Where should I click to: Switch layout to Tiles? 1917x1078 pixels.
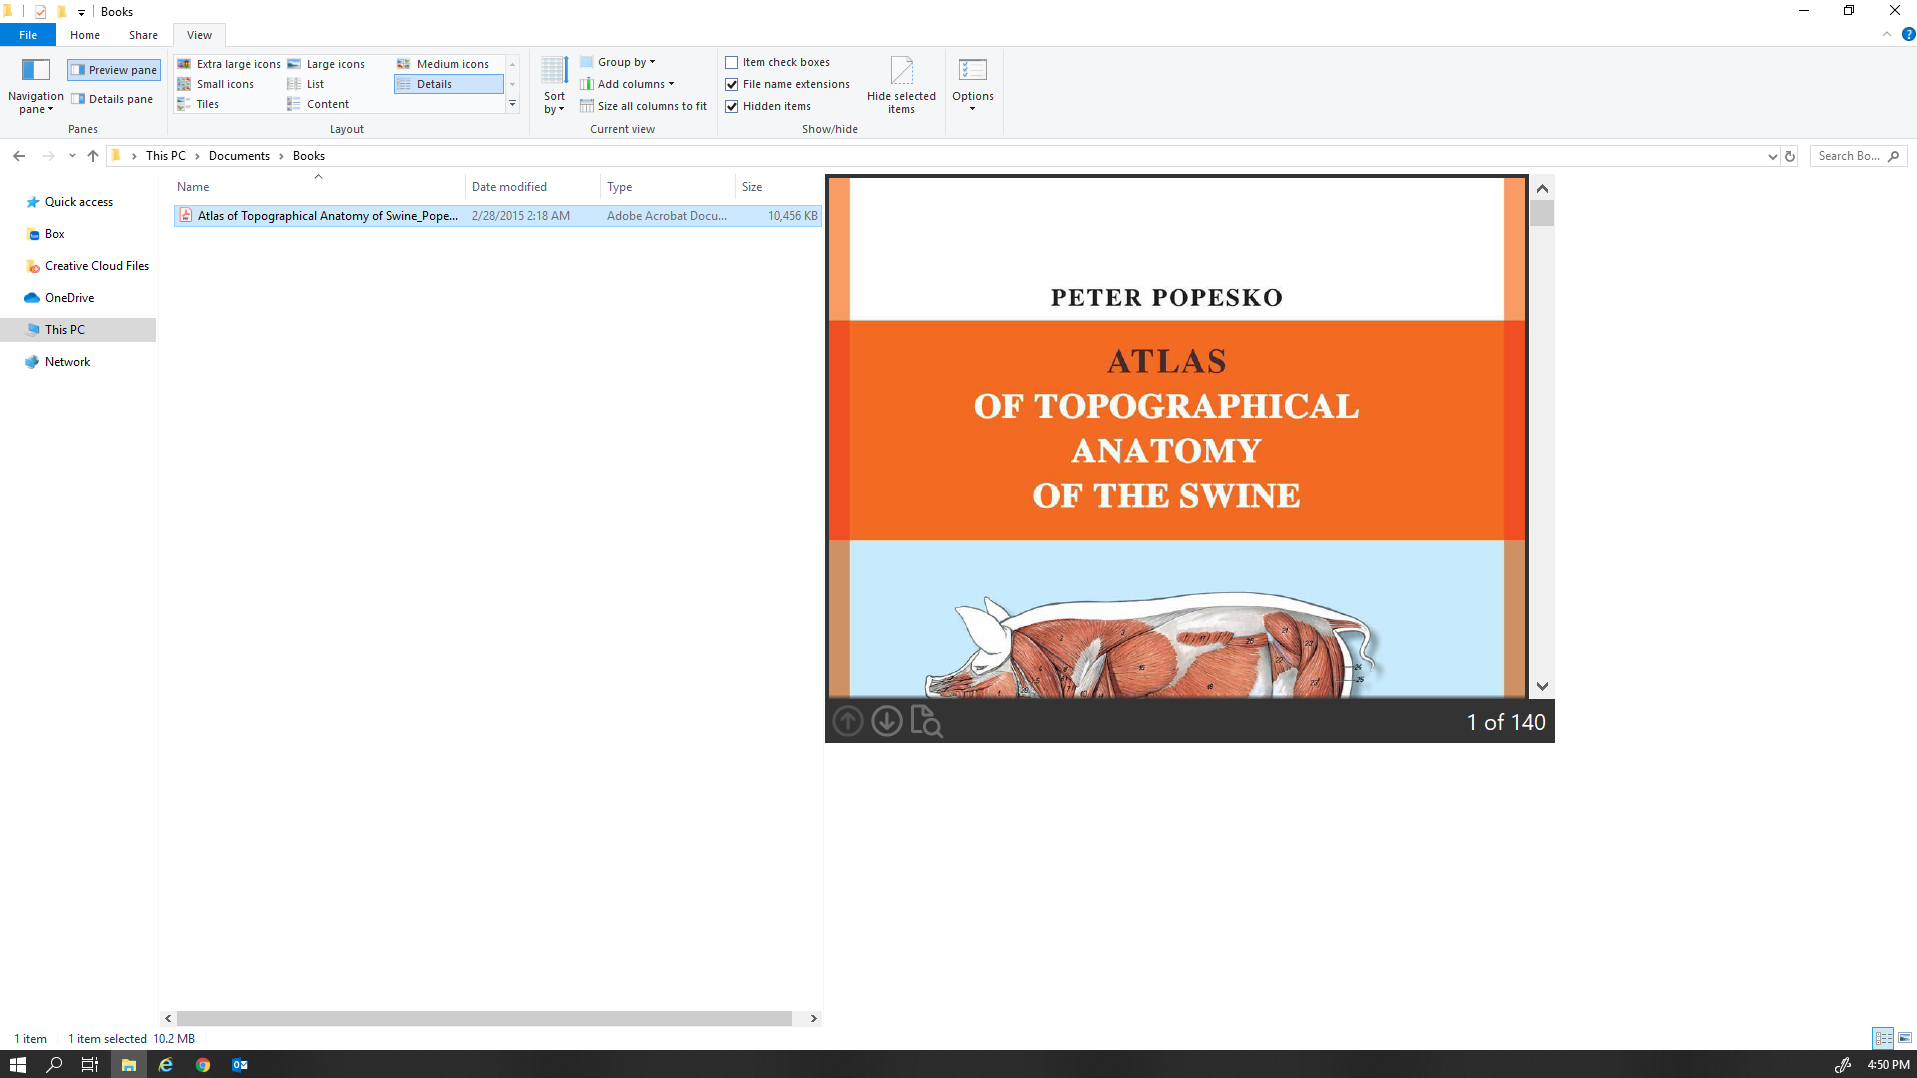pyautogui.click(x=198, y=104)
